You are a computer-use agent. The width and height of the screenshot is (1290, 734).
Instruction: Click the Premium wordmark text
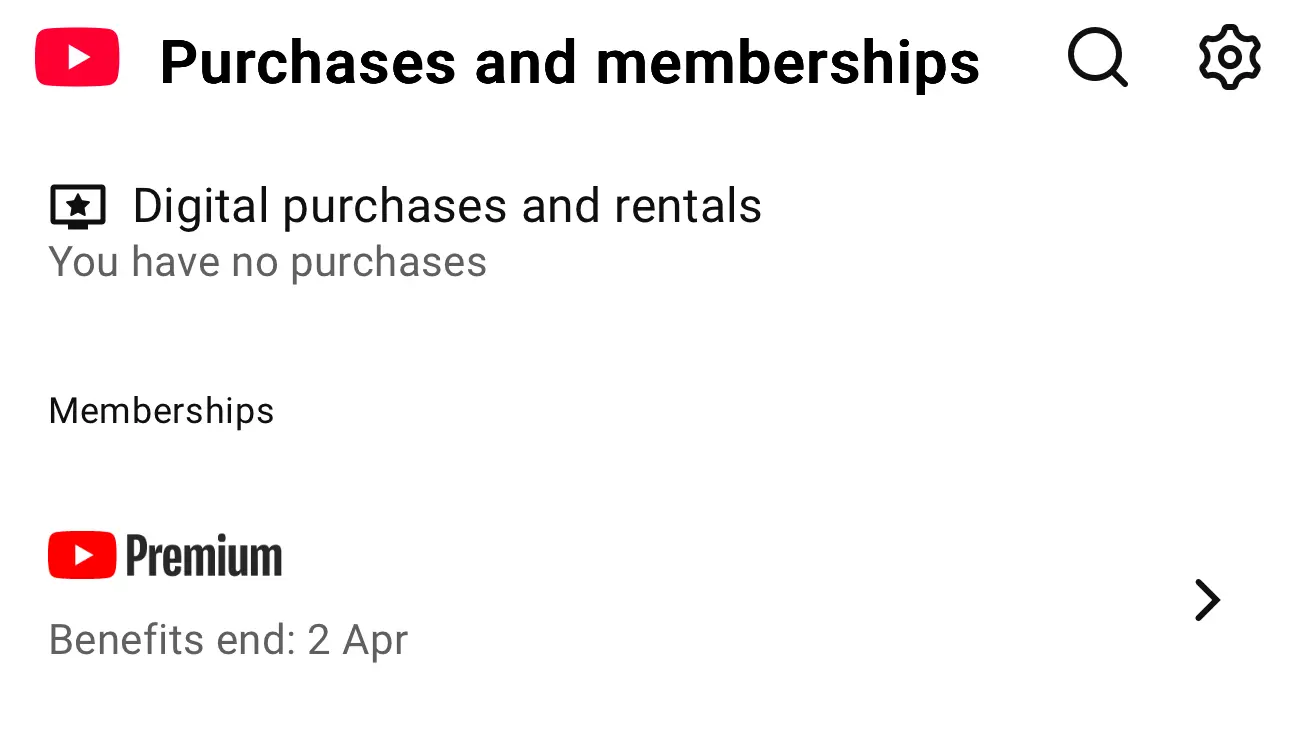204,556
